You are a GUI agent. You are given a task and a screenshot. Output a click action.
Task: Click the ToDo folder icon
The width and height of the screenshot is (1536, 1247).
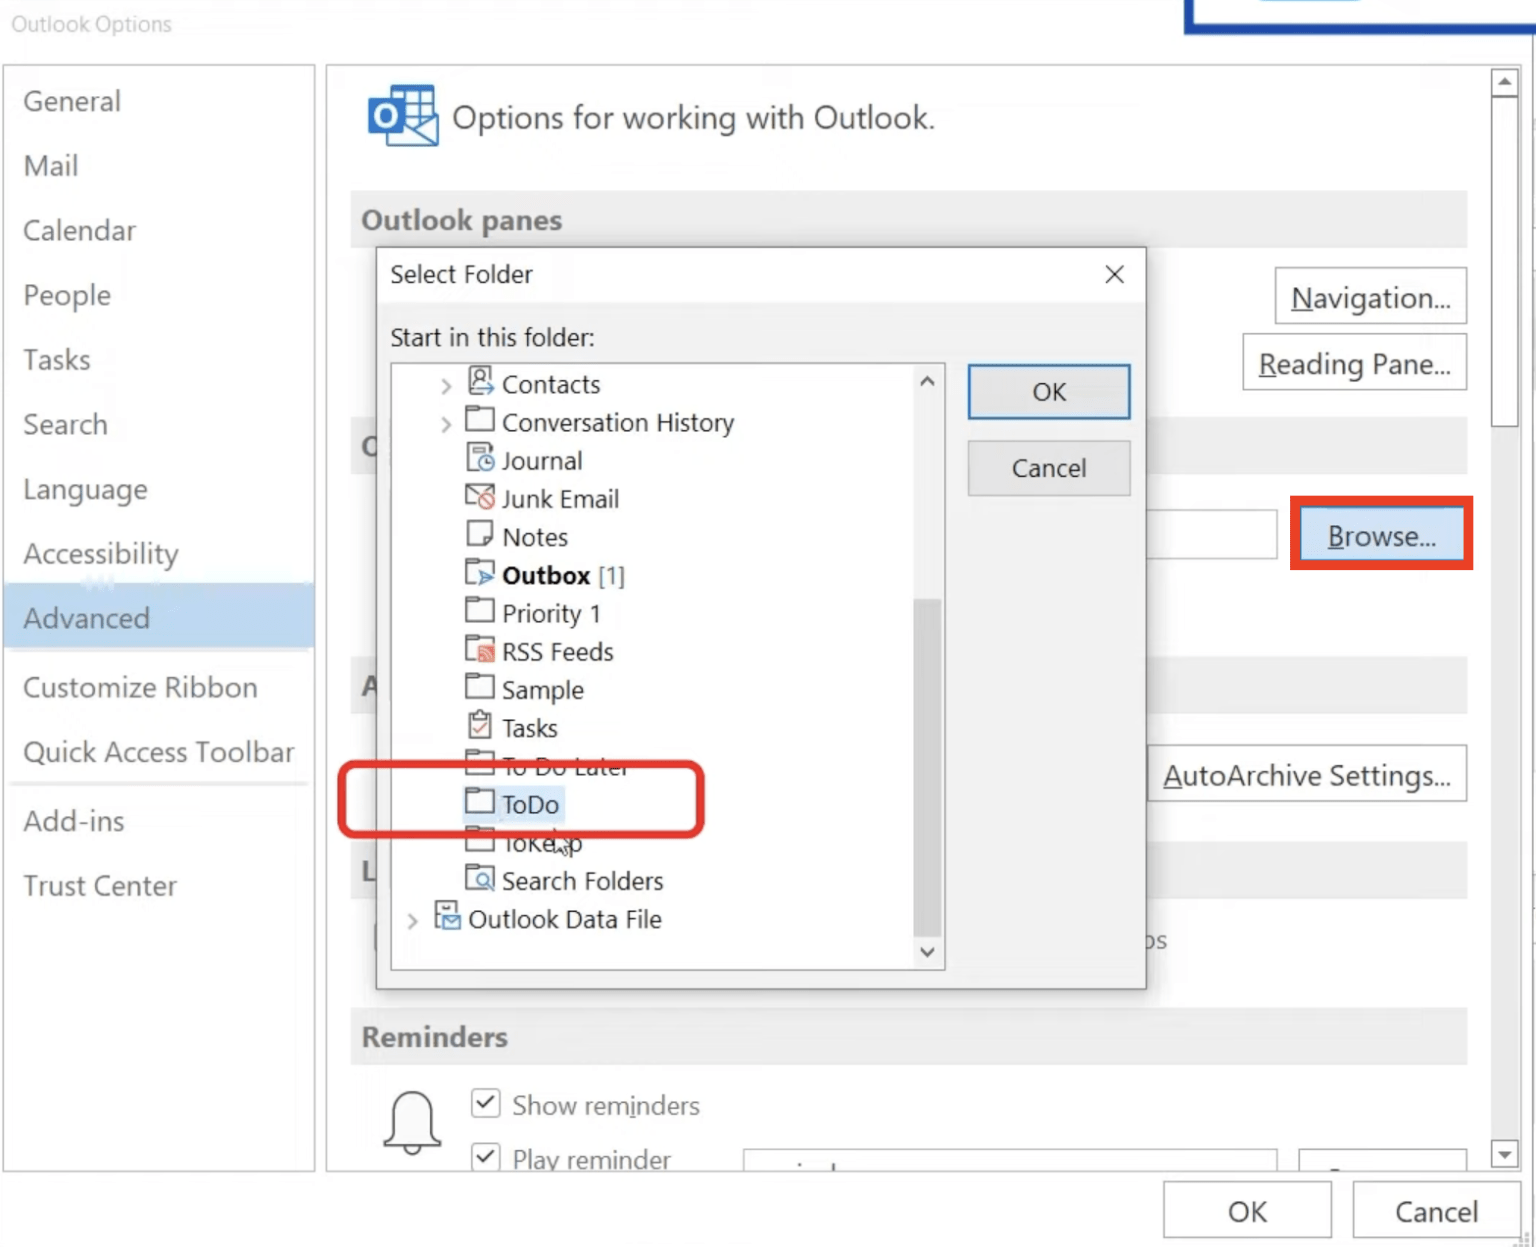tap(480, 801)
